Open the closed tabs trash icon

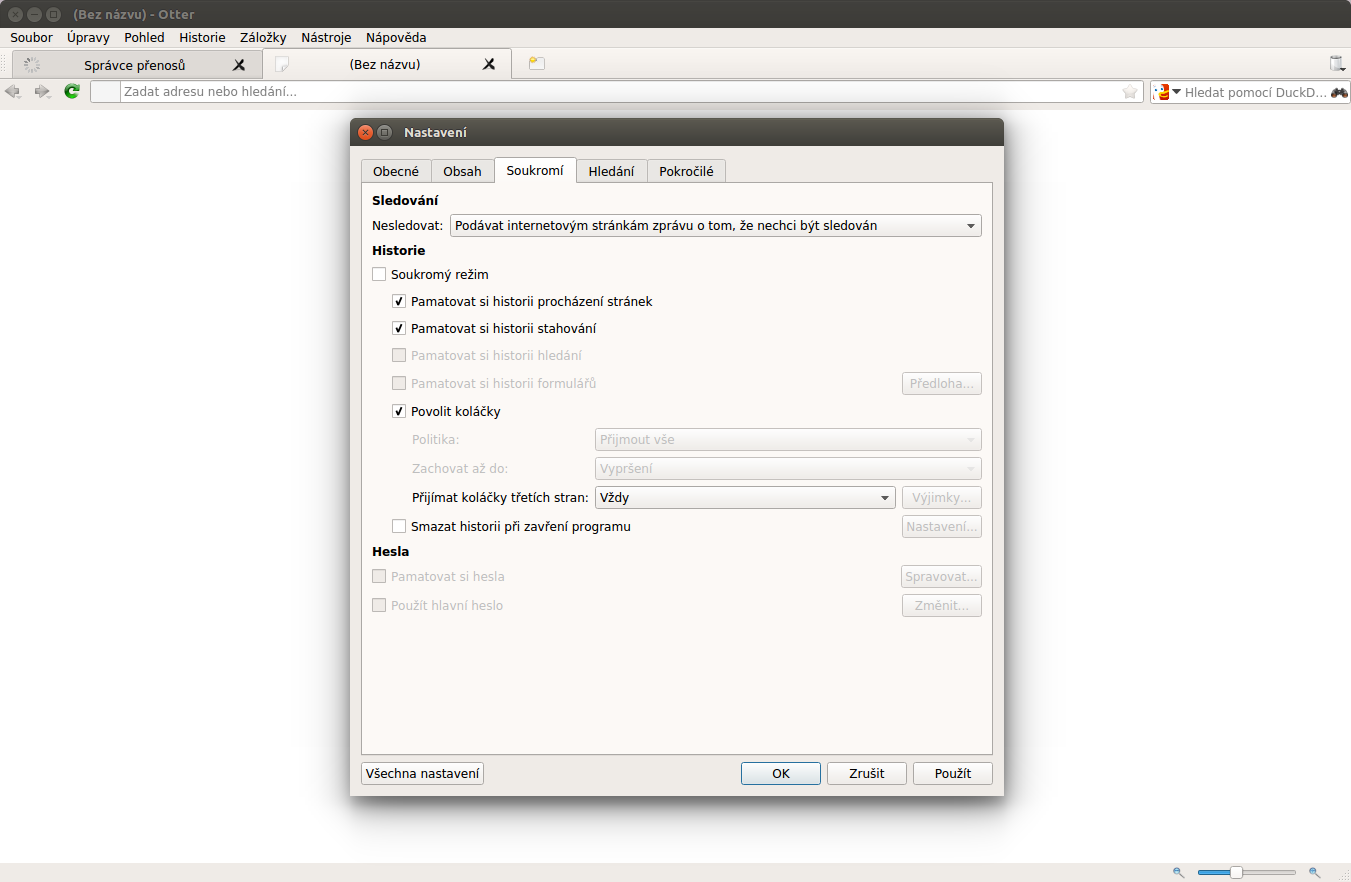(x=1337, y=64)
